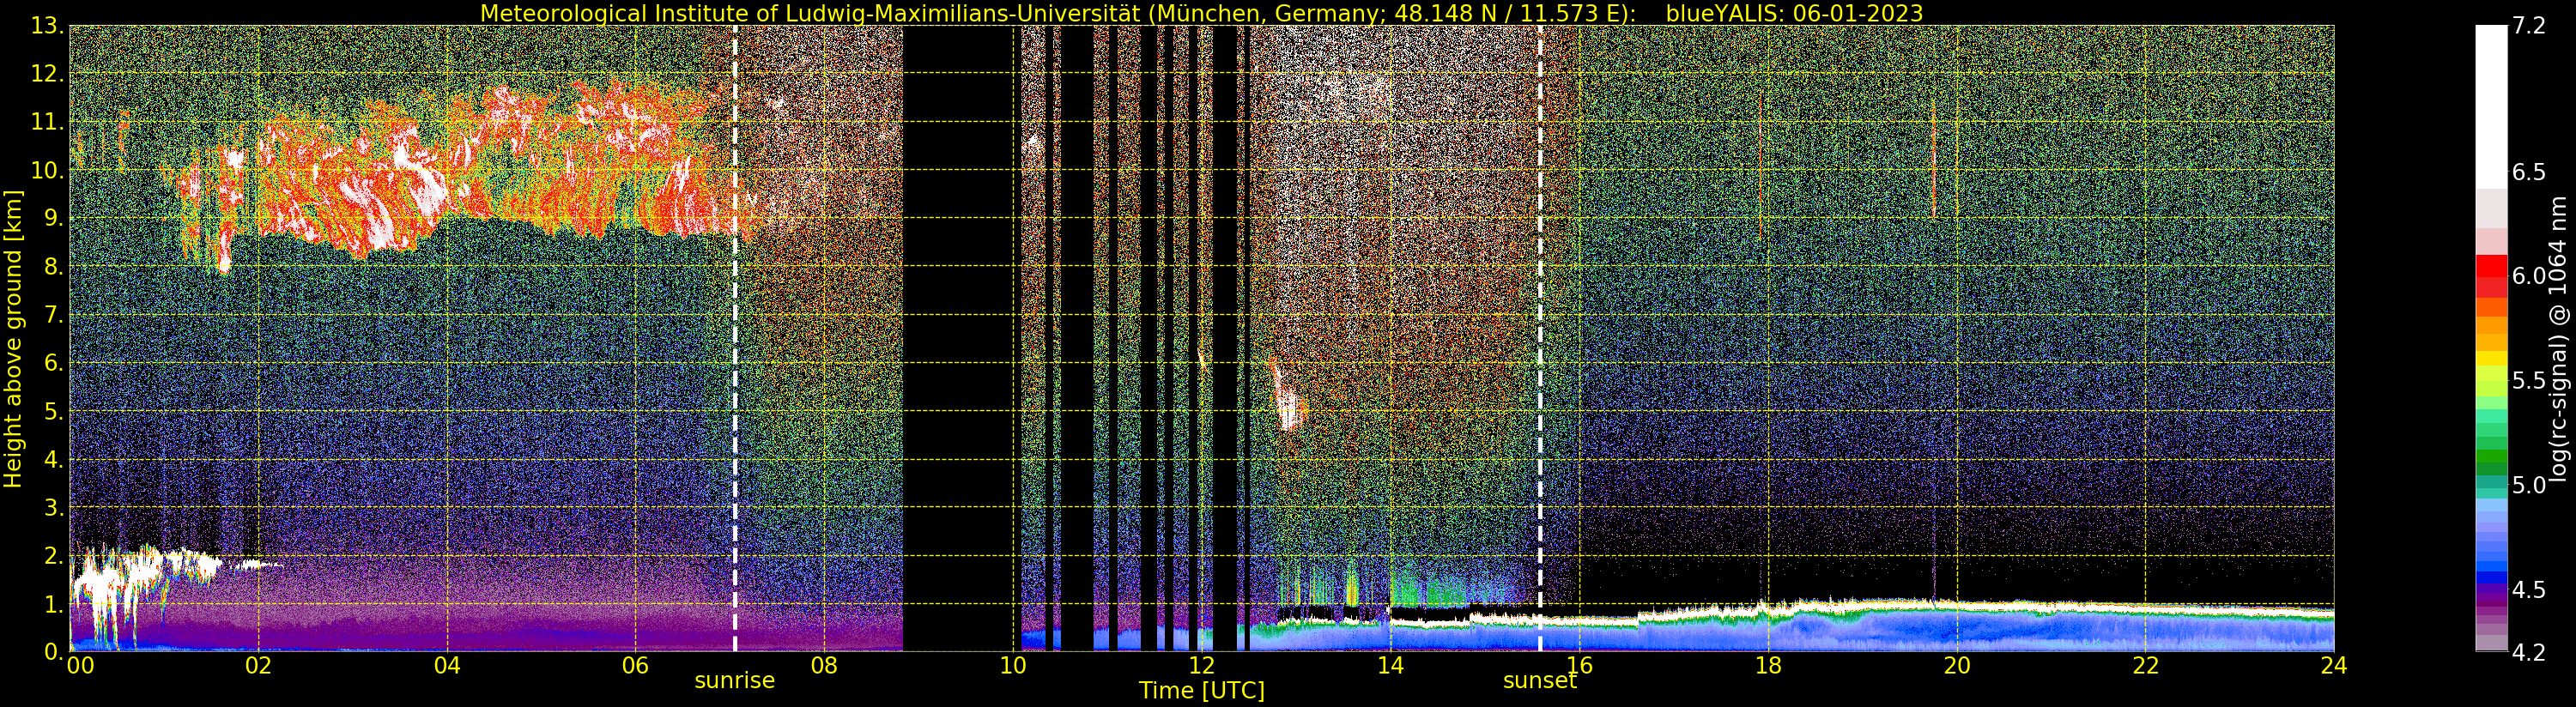This screenshot has width=2576, height=707.
Task: Click the '22' time axis tick label
Action: tap(2146, 665)
